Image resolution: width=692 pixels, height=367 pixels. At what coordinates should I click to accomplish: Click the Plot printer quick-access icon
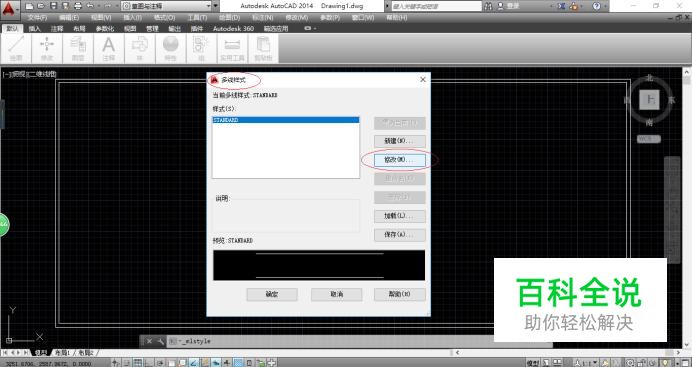click(78, 6)
